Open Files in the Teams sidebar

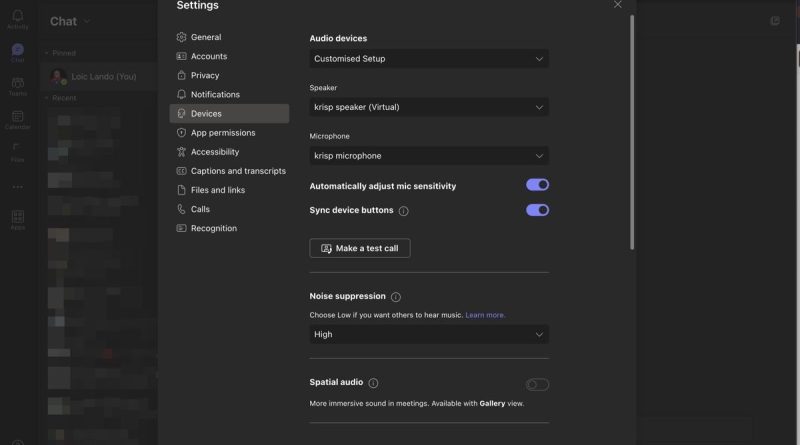coord(17,153)
